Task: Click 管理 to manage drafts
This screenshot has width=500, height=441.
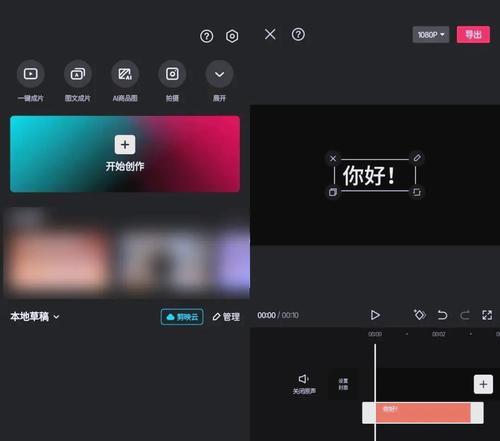Action: tap(226, 317)
